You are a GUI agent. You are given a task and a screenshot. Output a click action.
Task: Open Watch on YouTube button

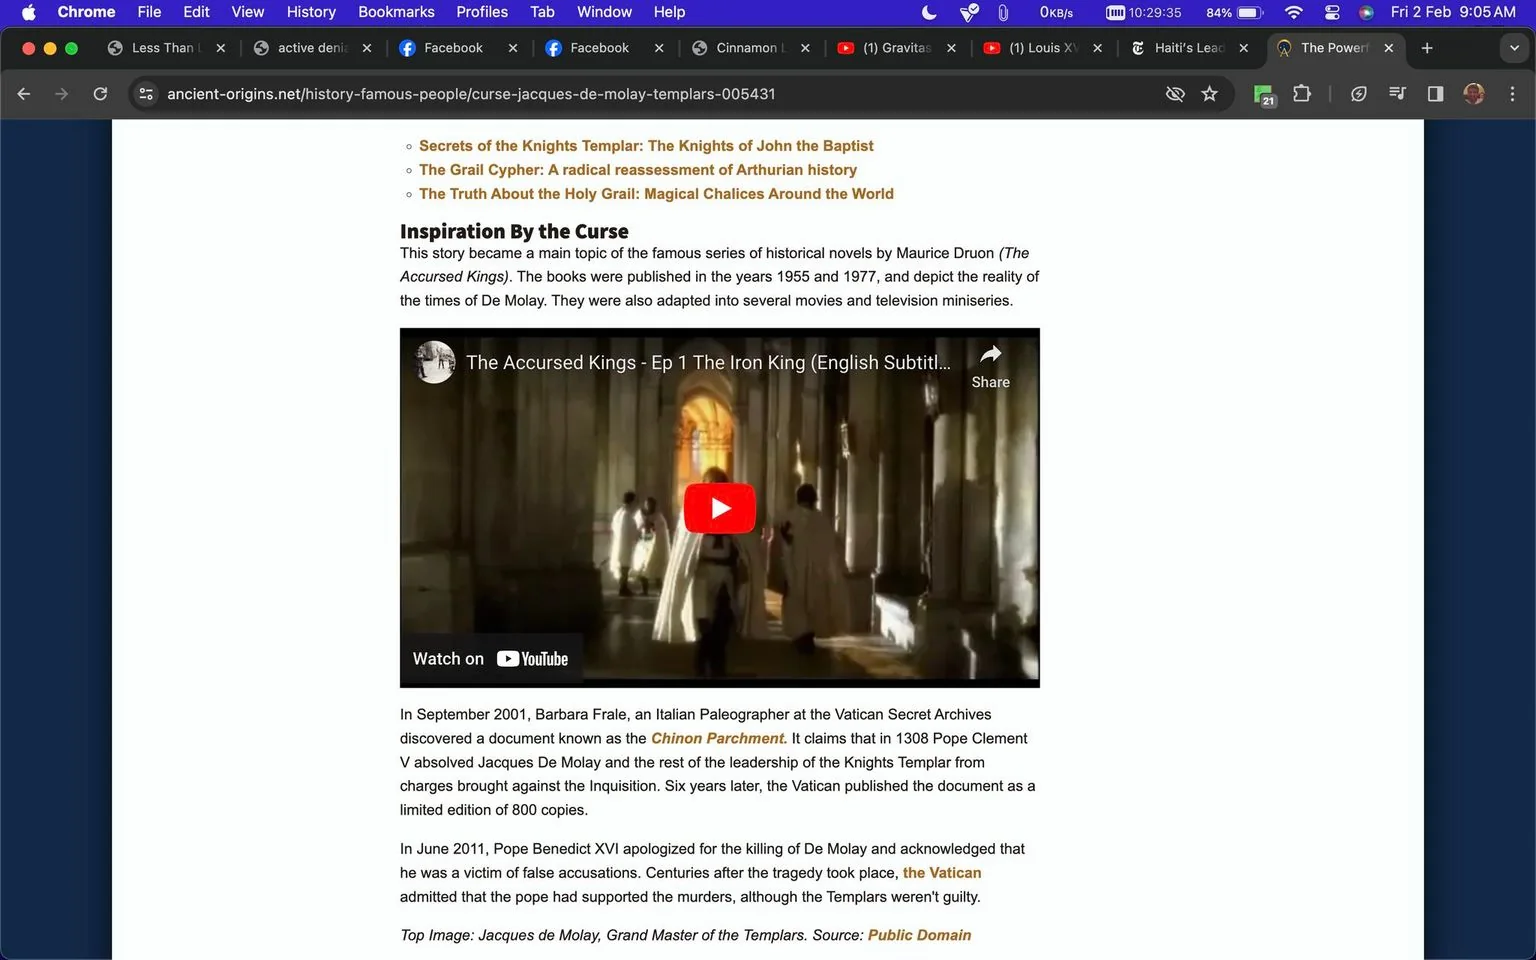coord(490,659)
